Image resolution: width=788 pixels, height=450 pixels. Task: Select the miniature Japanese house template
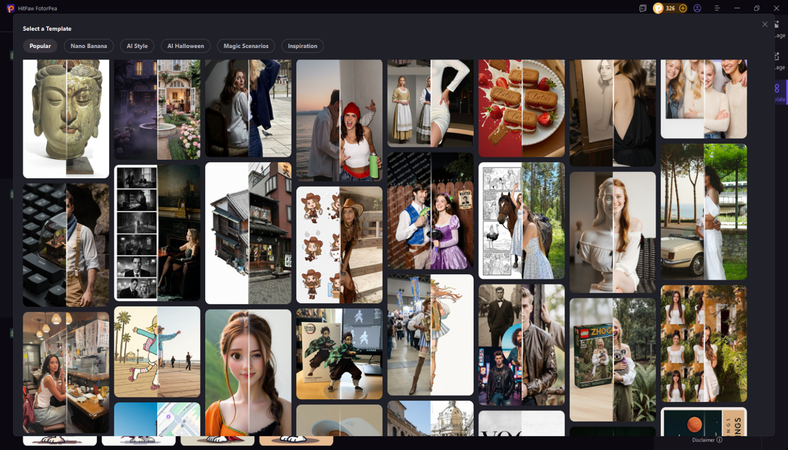tap(248, 233)
